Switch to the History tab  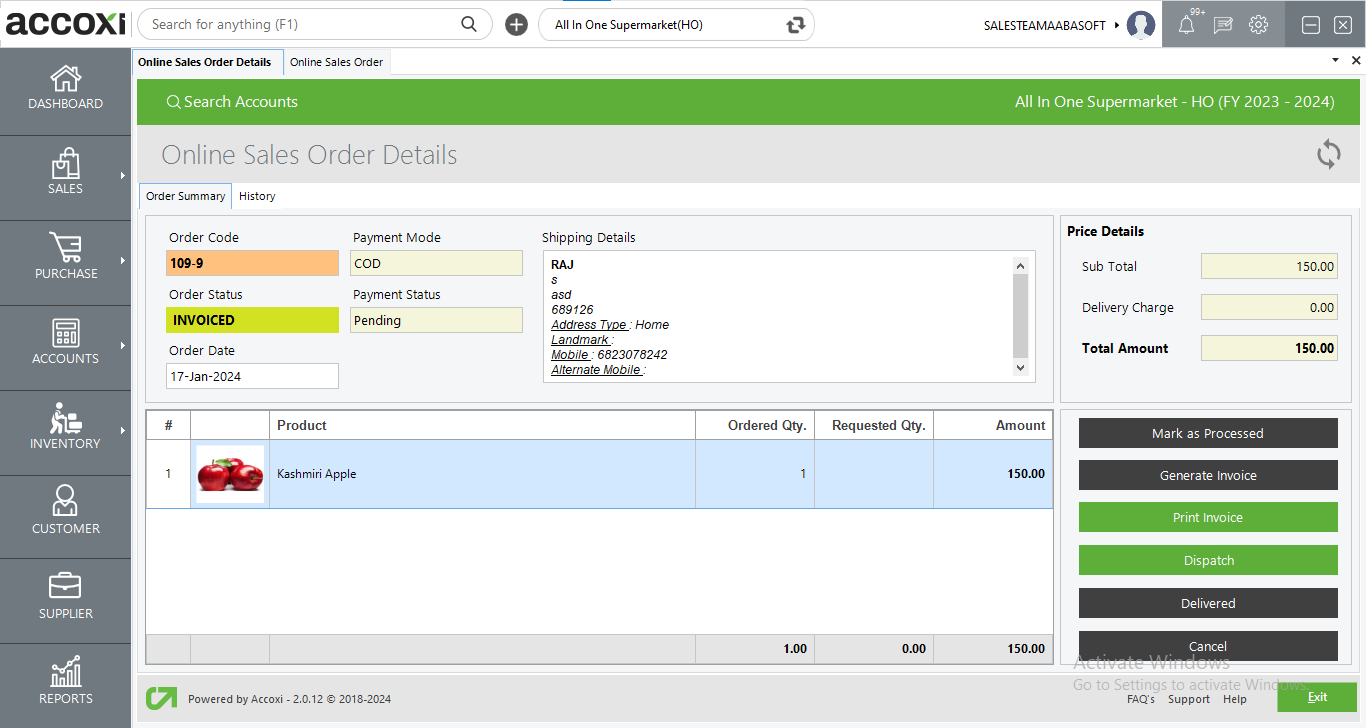[x=257, y=196]
